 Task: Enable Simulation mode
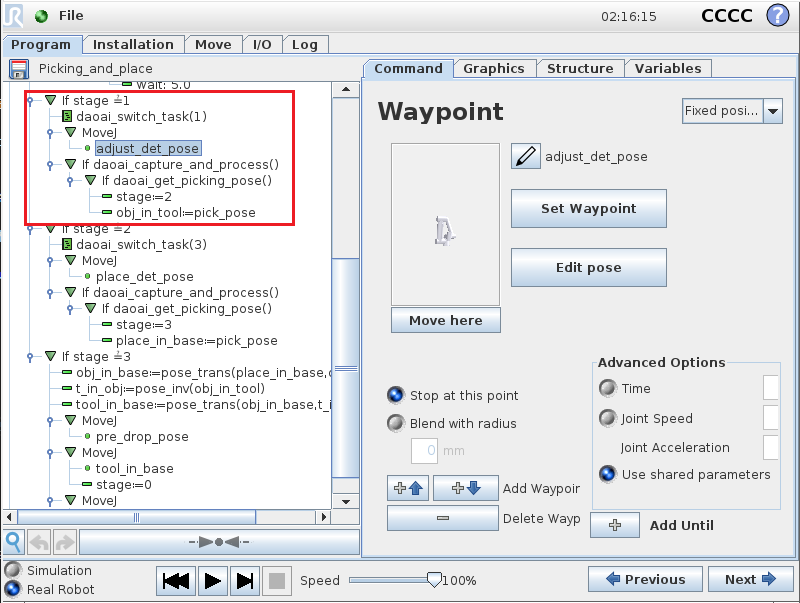tap(13, 570)
